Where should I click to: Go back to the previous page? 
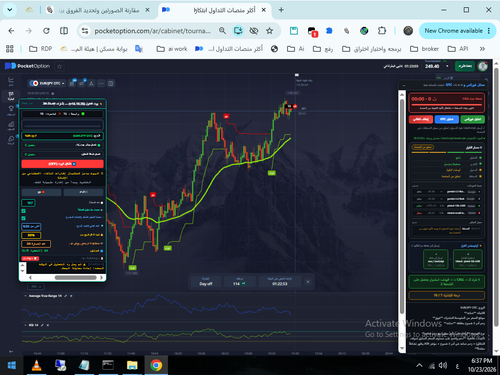pos(11,31)
